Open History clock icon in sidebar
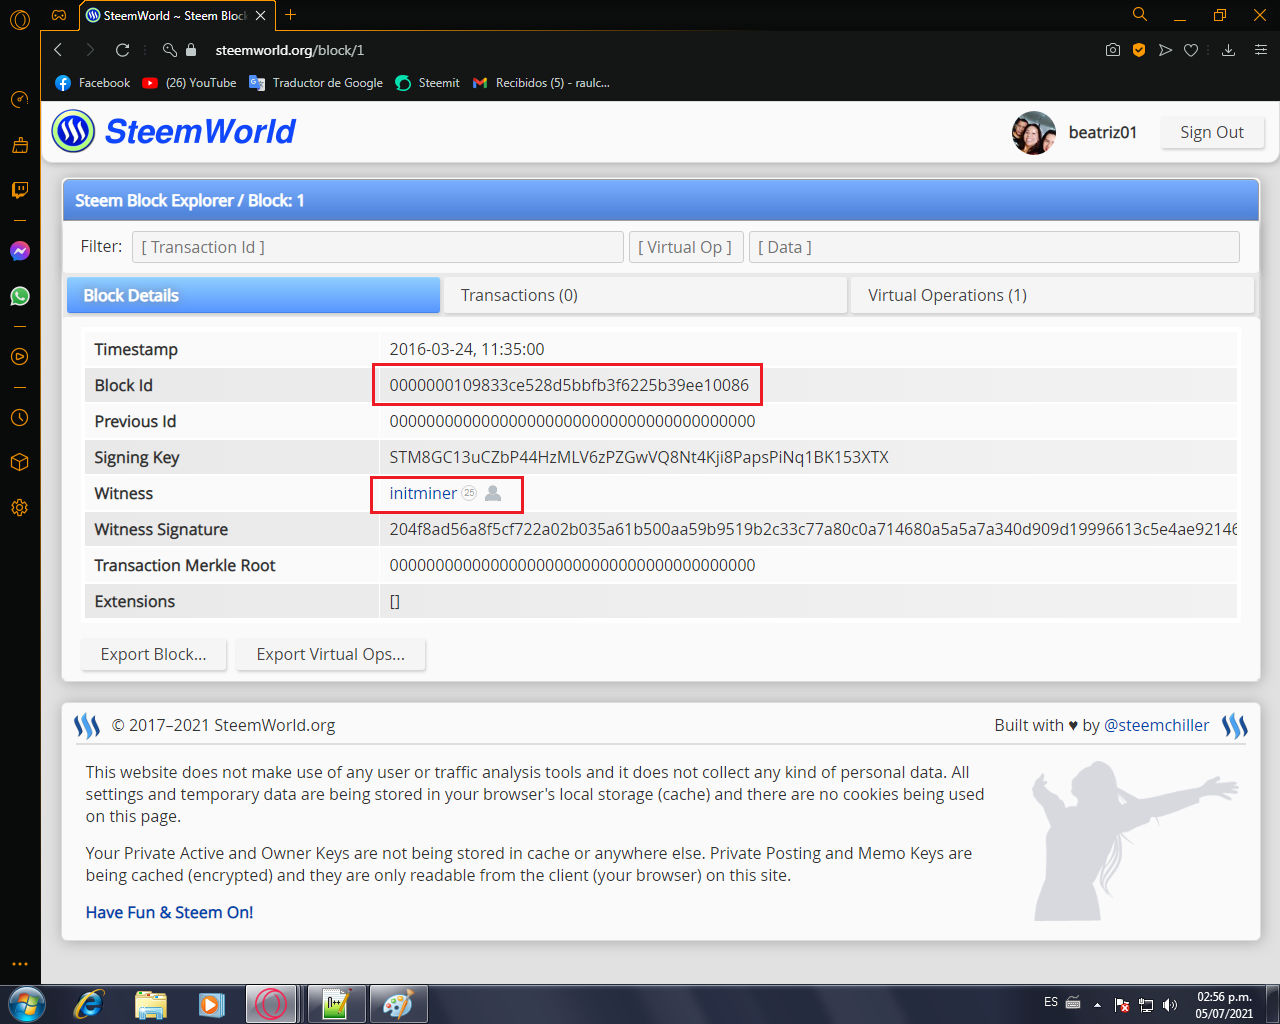 19,417
